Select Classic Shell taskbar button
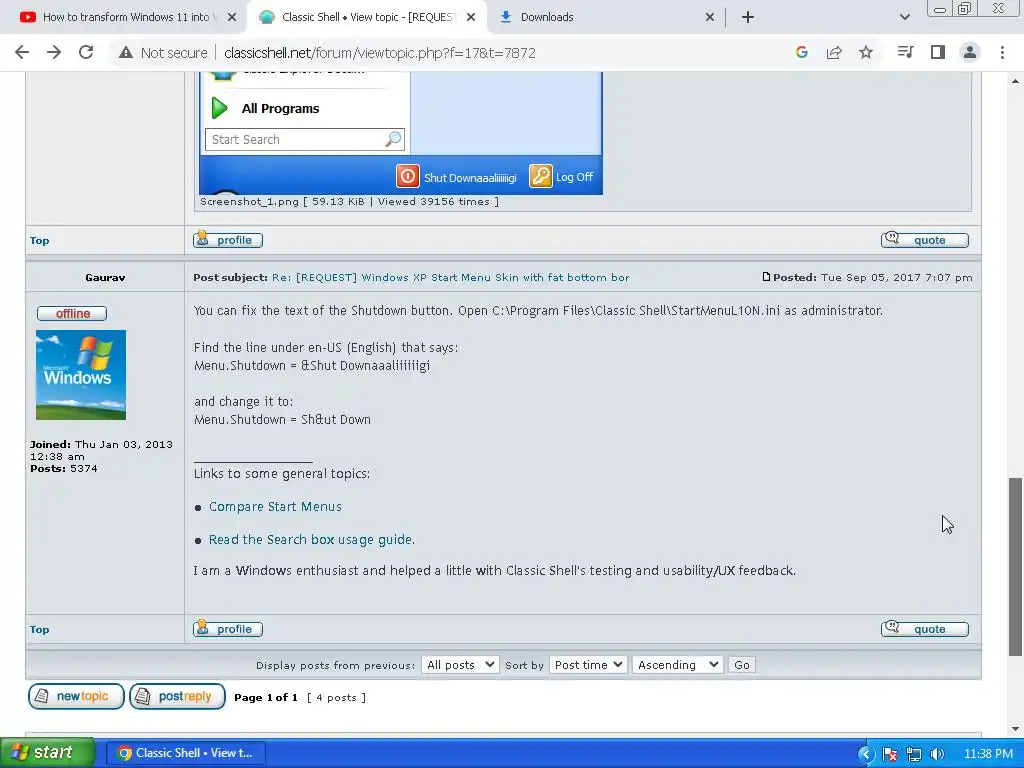1024x768 pixels. [x=185, y=753]
